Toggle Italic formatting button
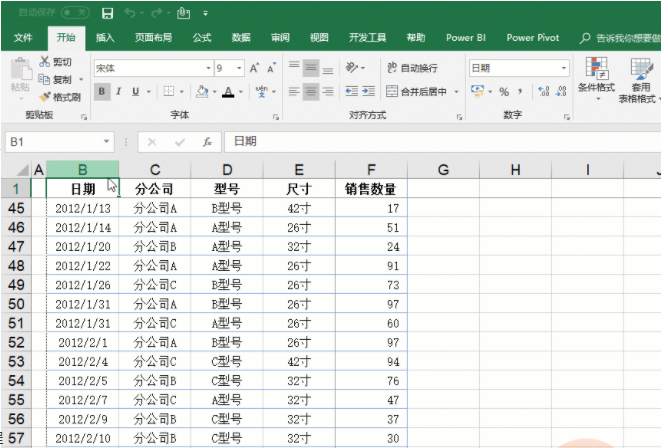Viewport: 668px width, 448px height. [119, 91]
